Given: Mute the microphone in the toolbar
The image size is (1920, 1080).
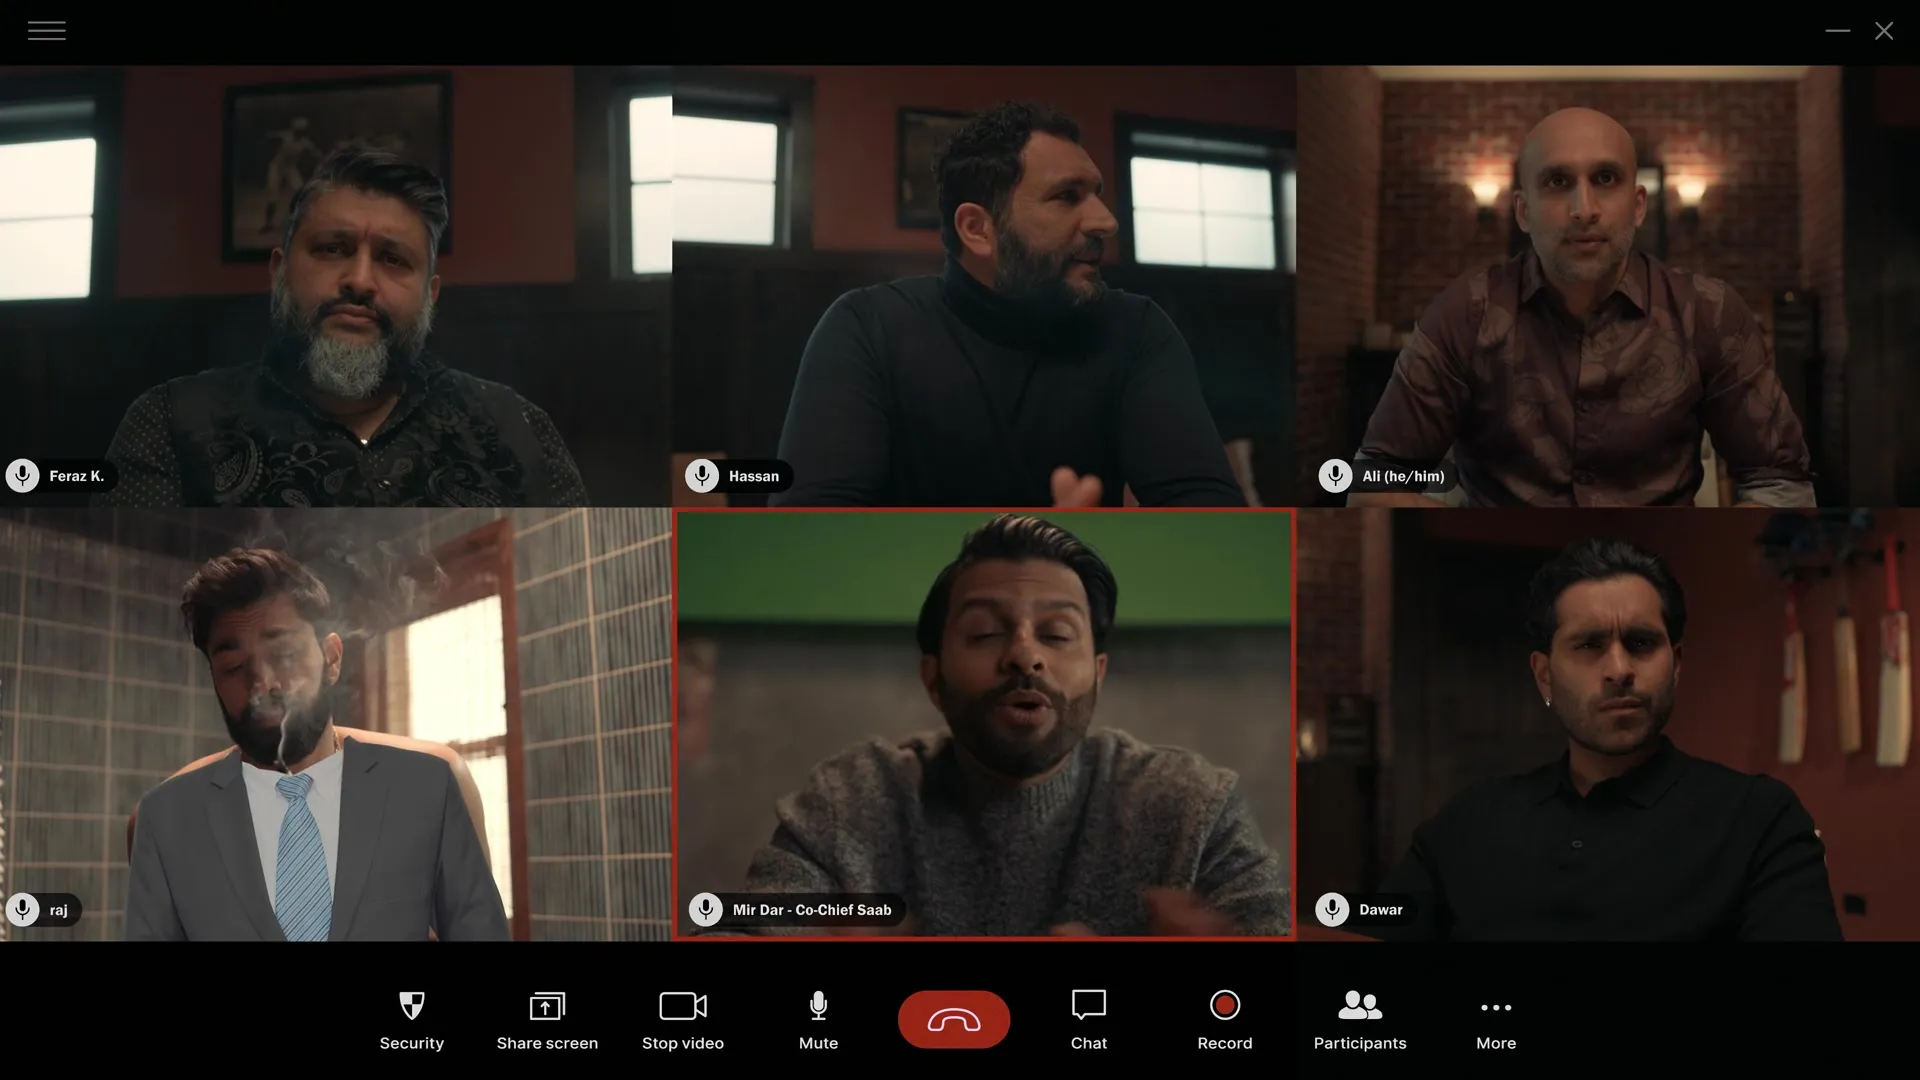Looking at the screenshot, I should pos(818,1005).
